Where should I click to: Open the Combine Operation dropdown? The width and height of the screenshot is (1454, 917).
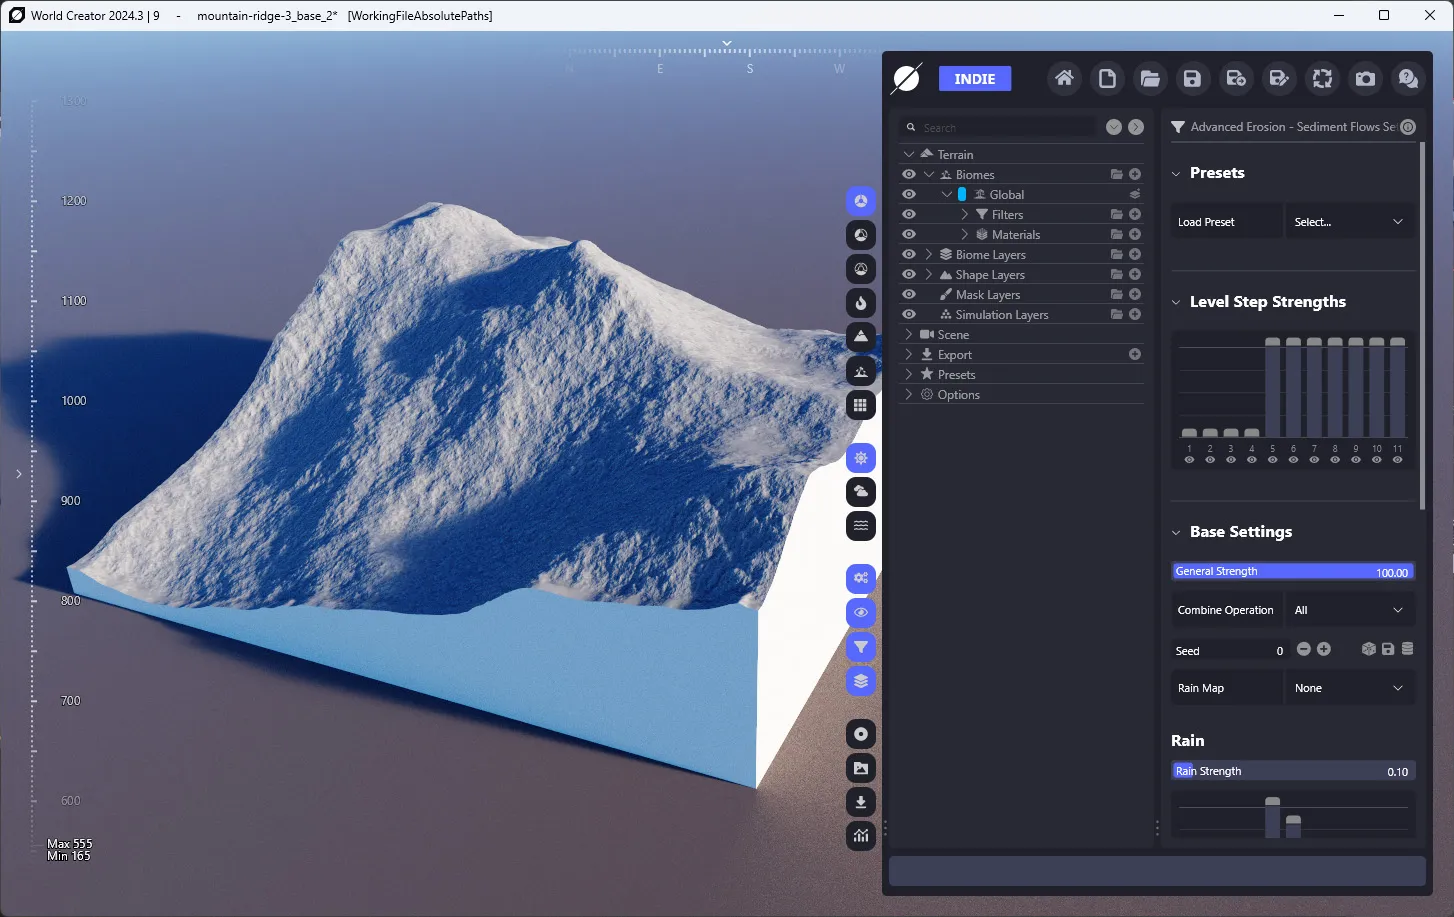(x=1349, y=610)
